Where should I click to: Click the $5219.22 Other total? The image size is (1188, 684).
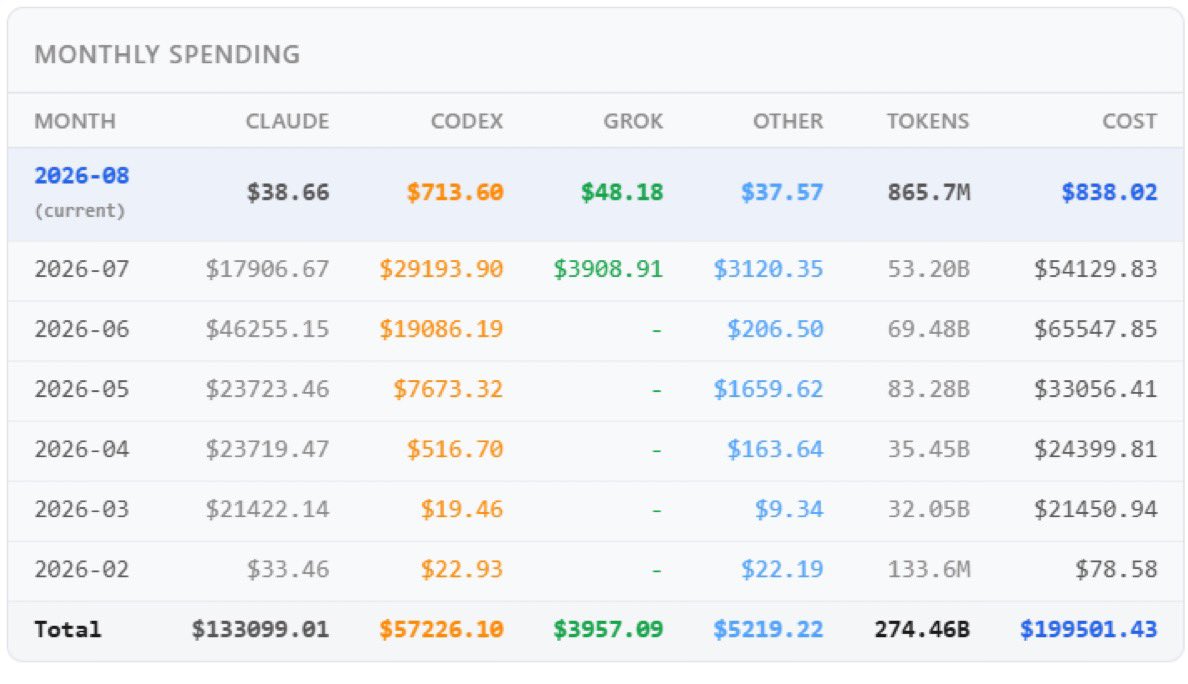768,629
